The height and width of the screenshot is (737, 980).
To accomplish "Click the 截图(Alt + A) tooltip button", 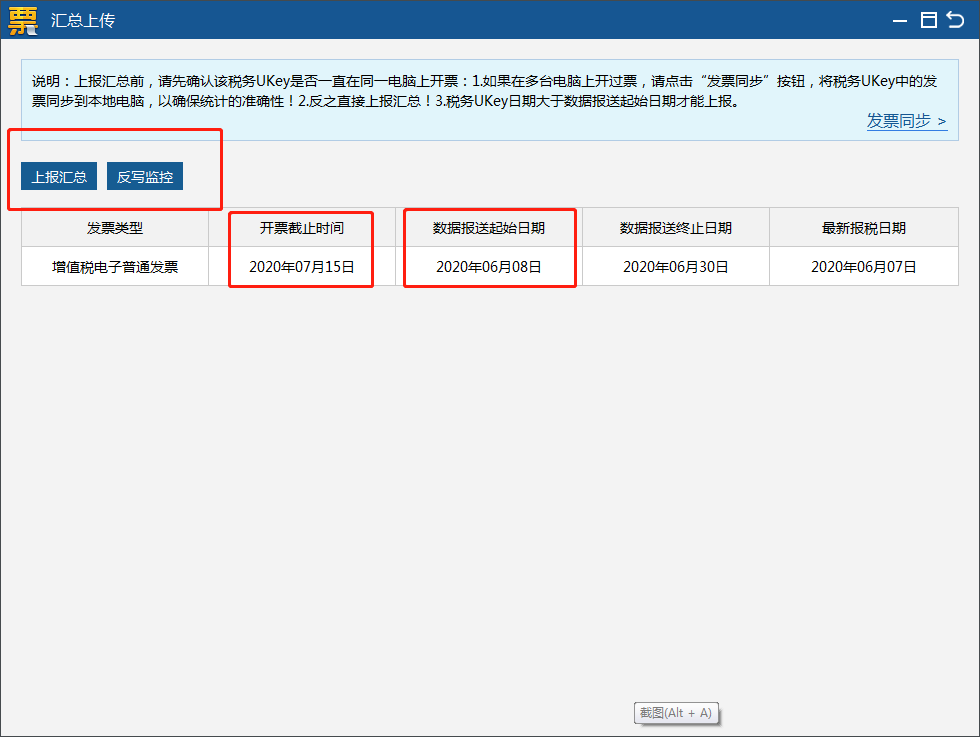I will 676,713.
